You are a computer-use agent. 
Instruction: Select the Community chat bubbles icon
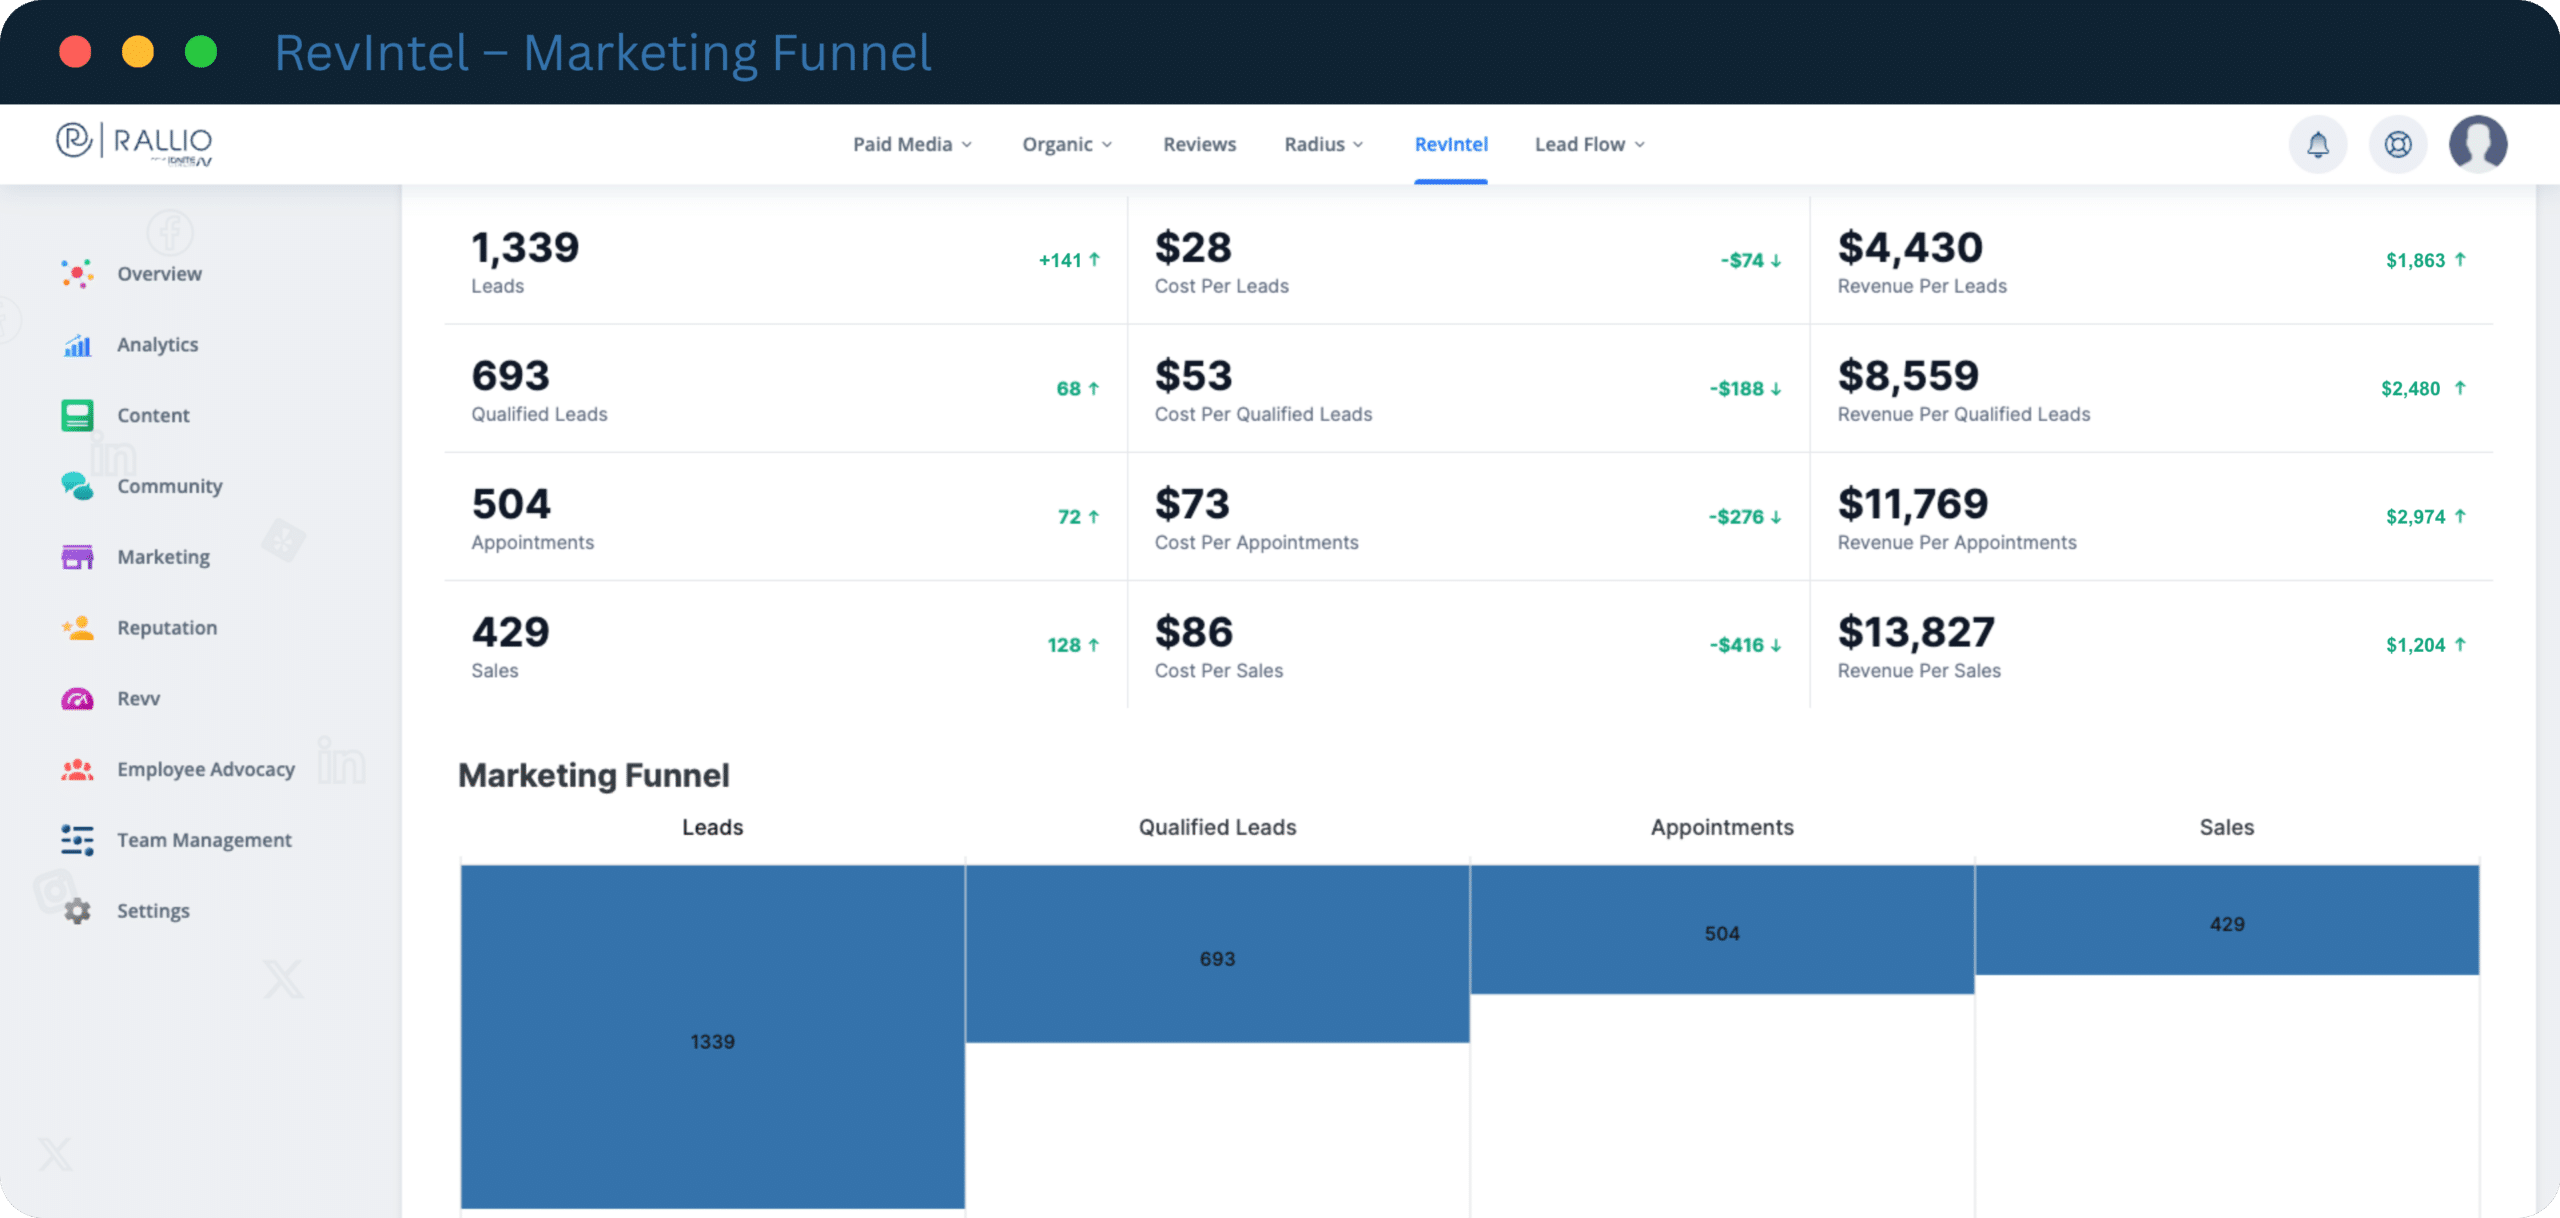77,486
